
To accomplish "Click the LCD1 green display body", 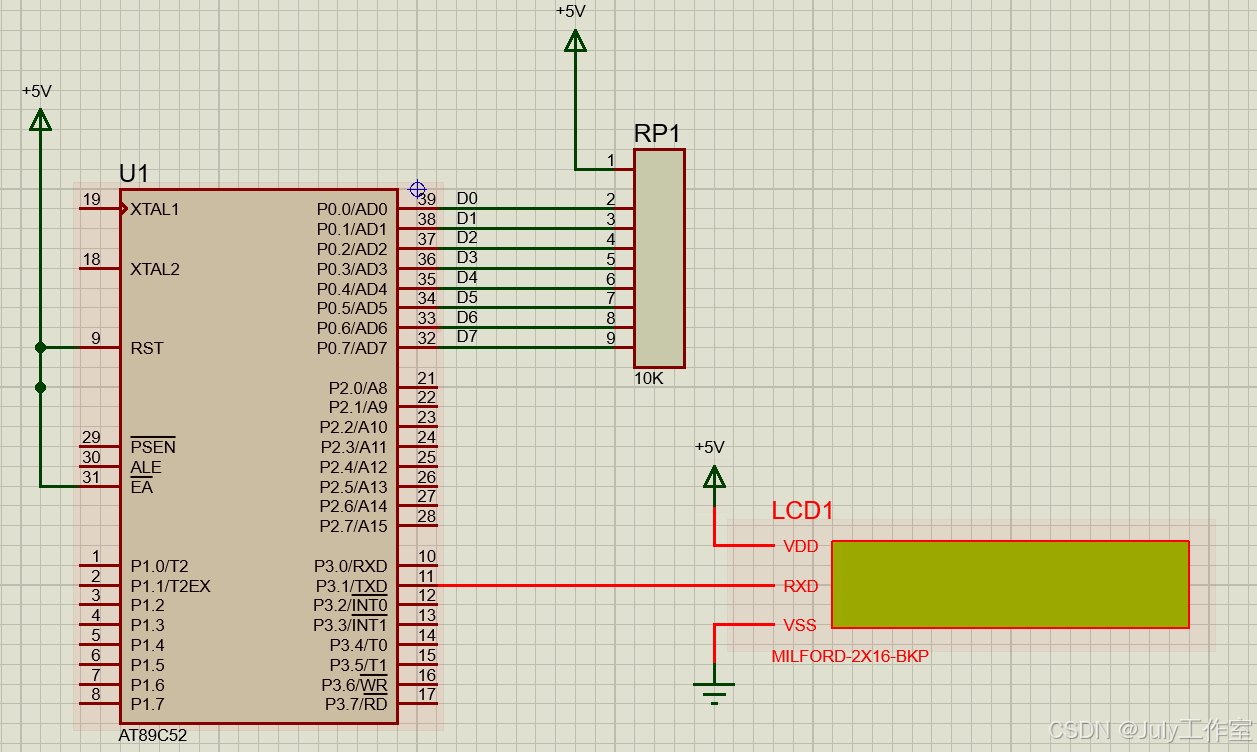I will pyautogui.click(x=1010, y=584).
